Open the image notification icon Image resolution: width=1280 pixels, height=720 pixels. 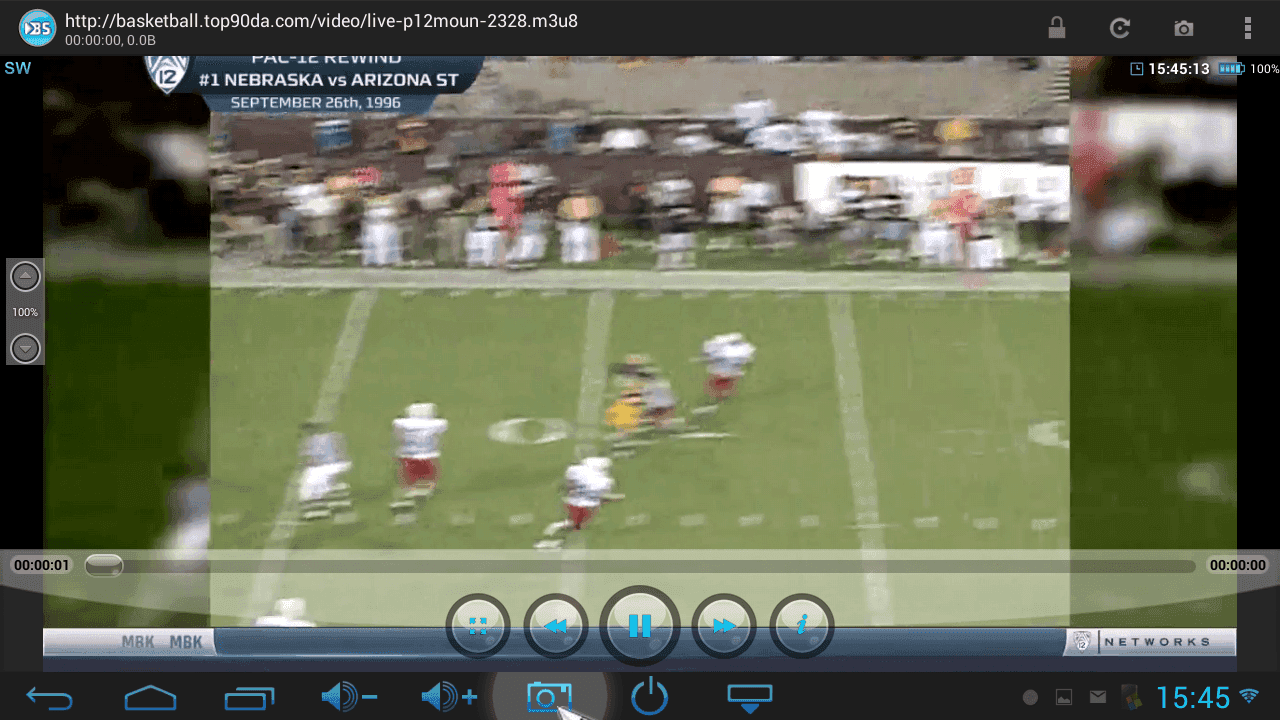1064,697
